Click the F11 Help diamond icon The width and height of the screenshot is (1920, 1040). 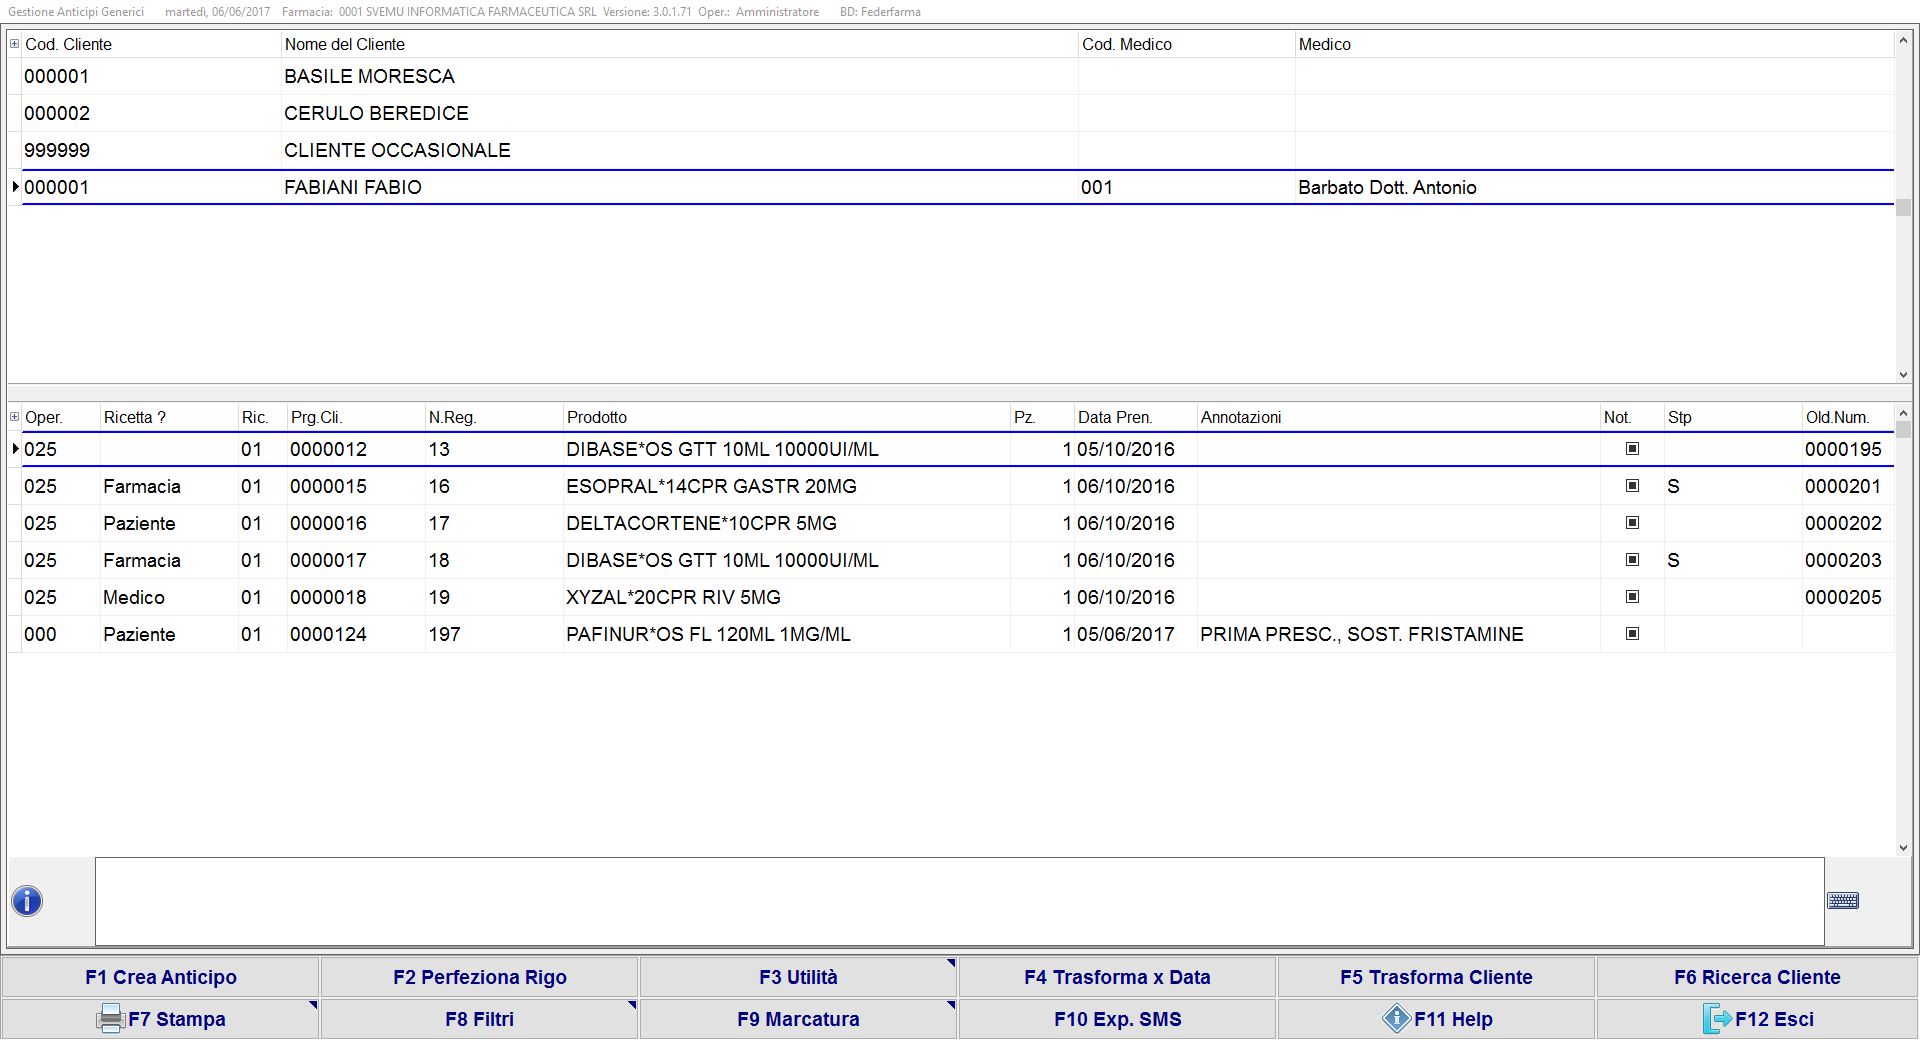point(1396,1019)
